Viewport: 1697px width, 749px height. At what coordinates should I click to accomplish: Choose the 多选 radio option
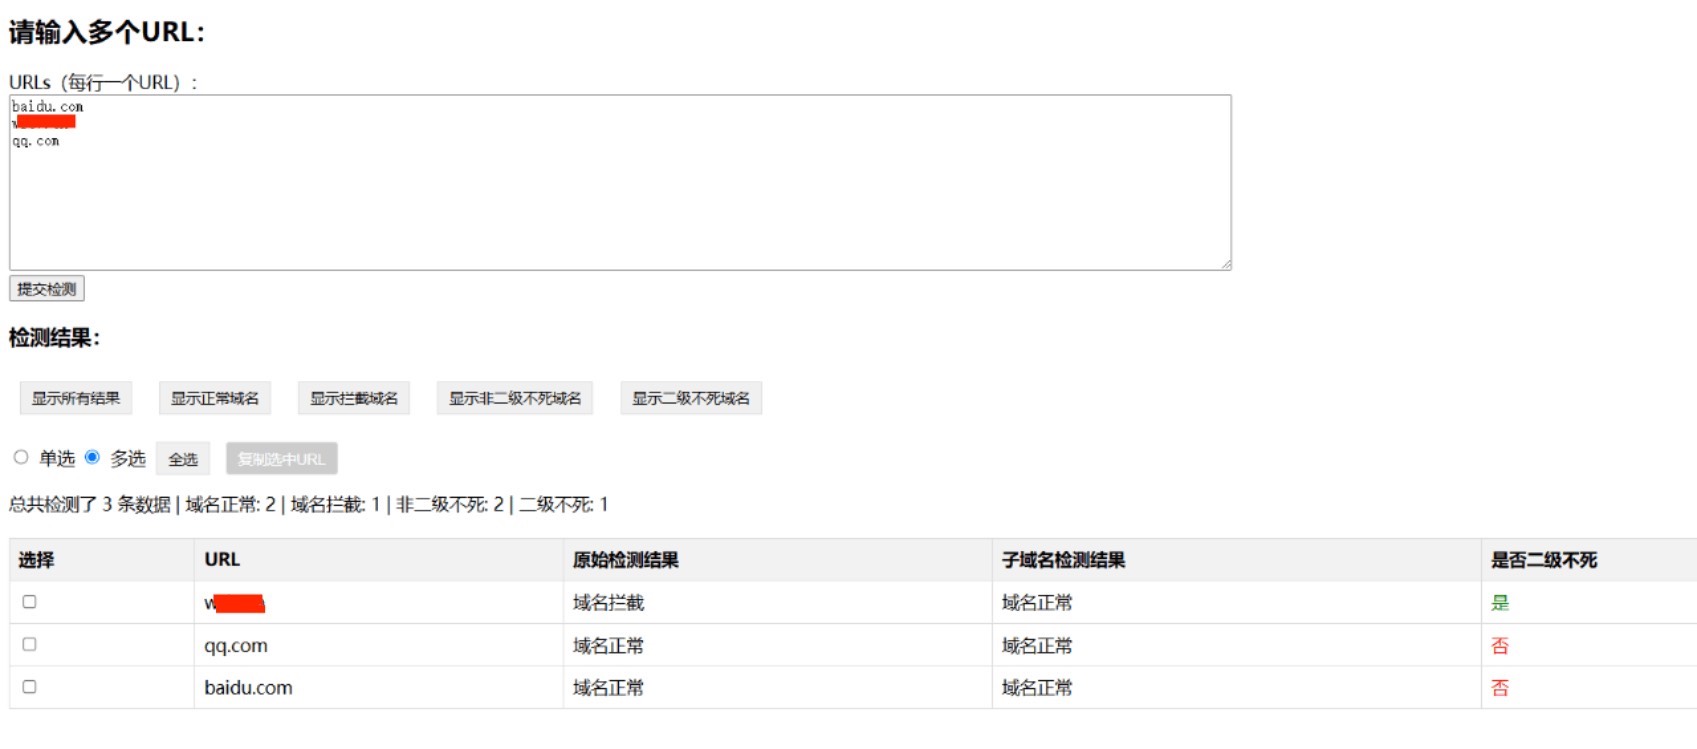tap(92, 457)
